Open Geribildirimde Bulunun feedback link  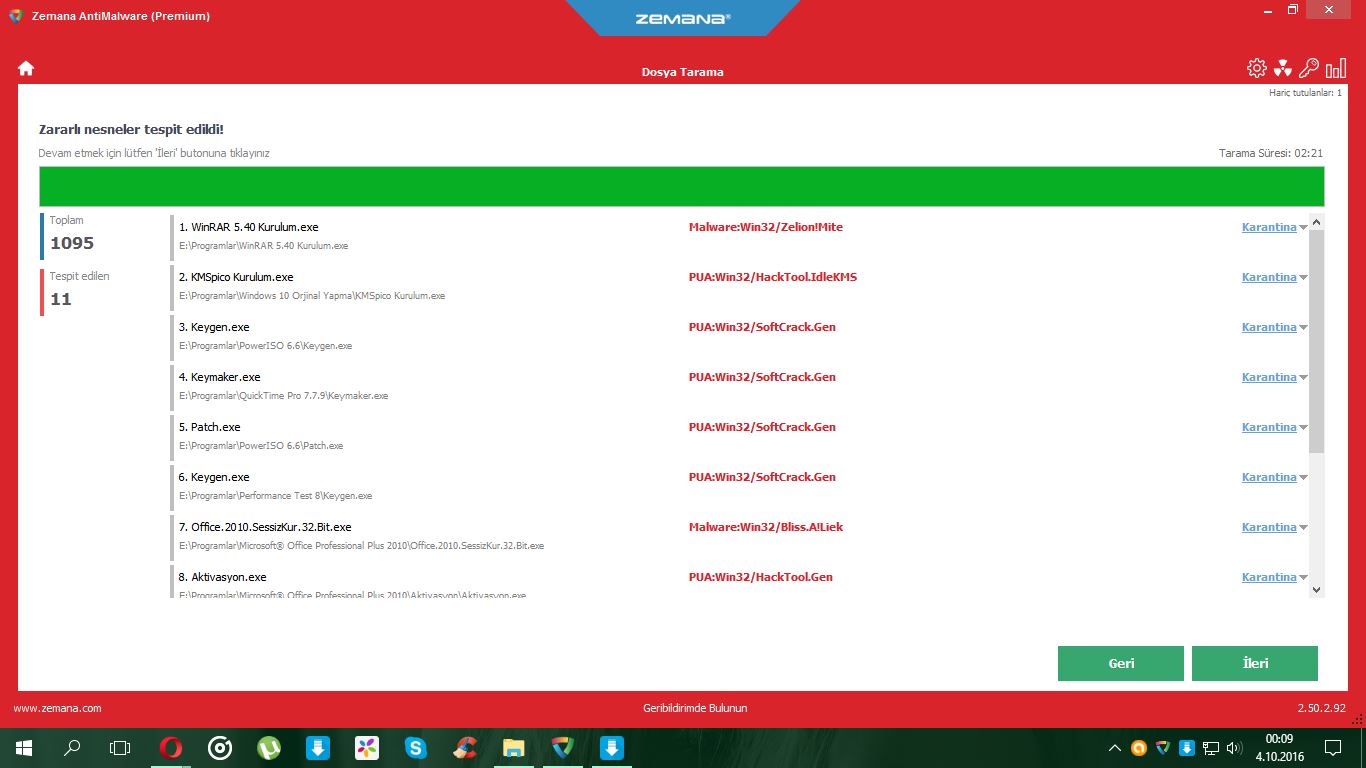[695, 708]
